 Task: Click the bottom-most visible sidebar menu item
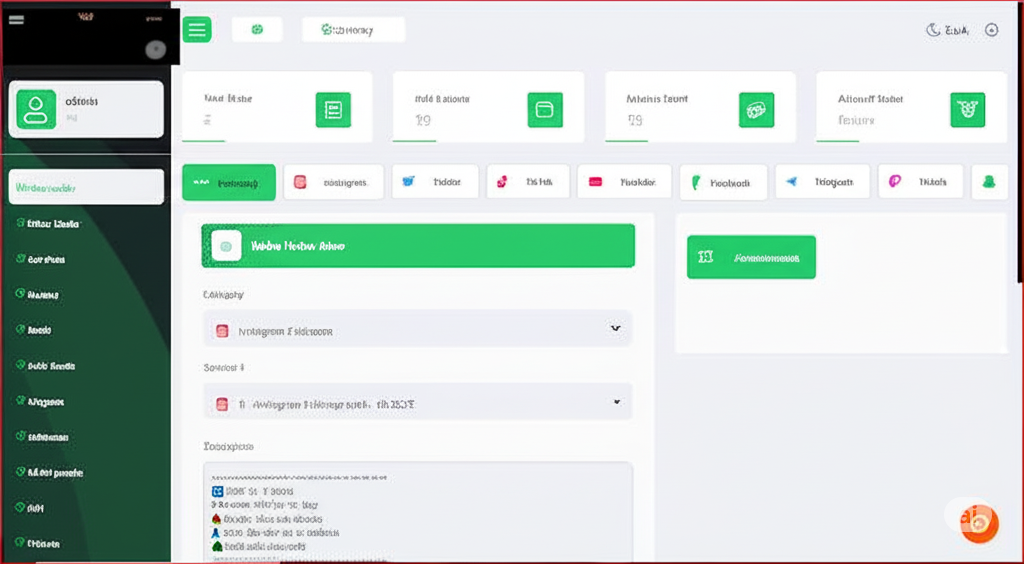38,543
